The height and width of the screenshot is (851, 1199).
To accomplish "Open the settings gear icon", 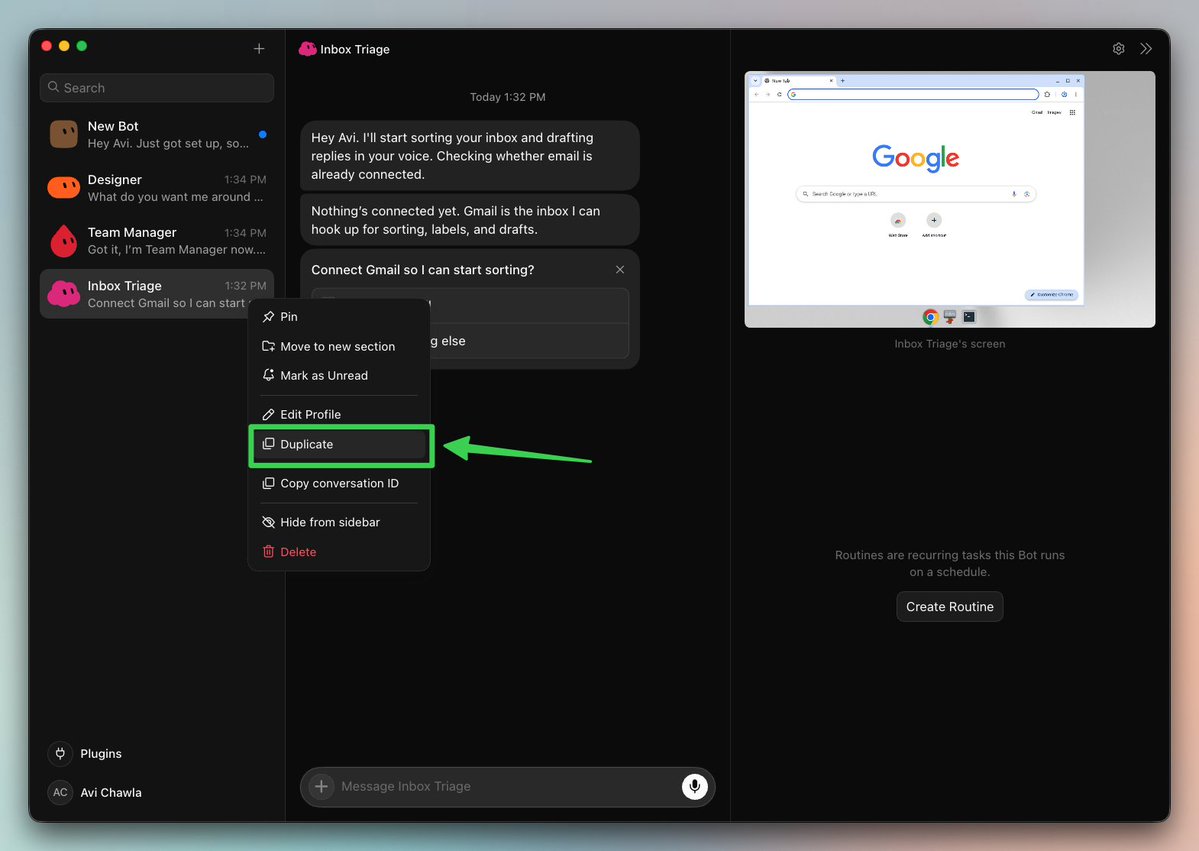I will [1118, 49].
